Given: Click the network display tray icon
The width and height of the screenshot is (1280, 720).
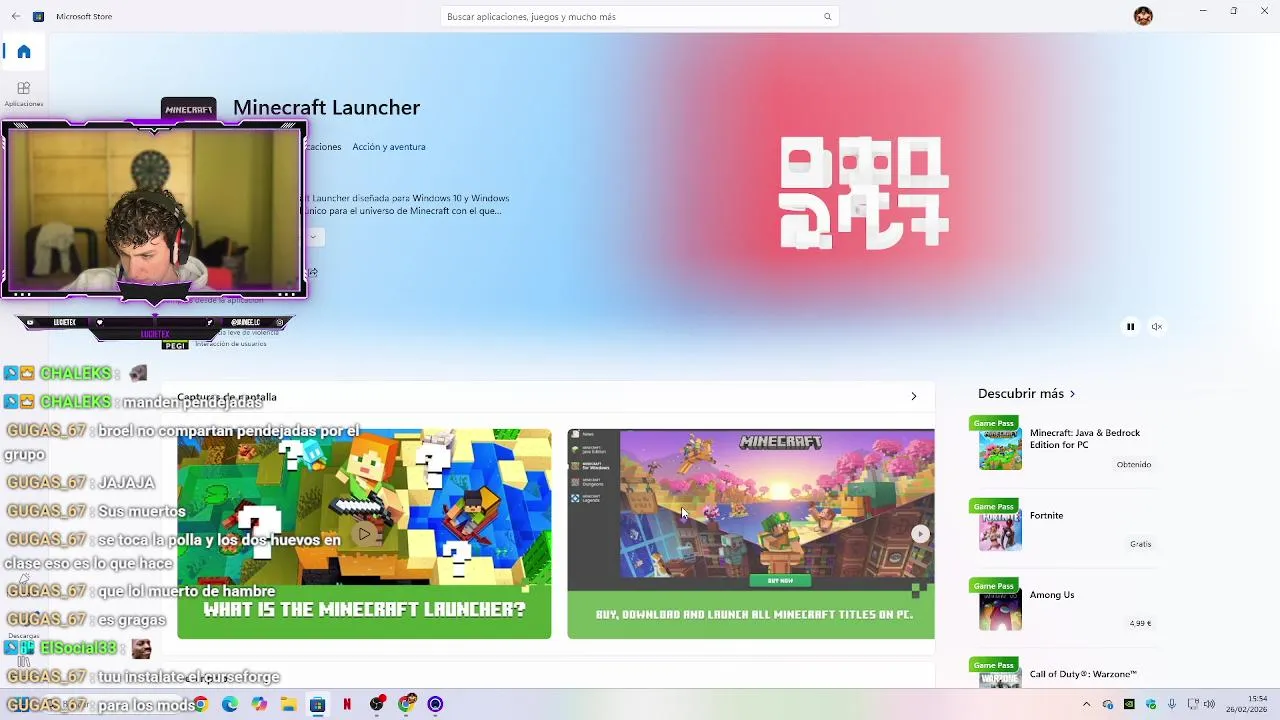Looking at the screenshot, I should (x=1192, y=704).
